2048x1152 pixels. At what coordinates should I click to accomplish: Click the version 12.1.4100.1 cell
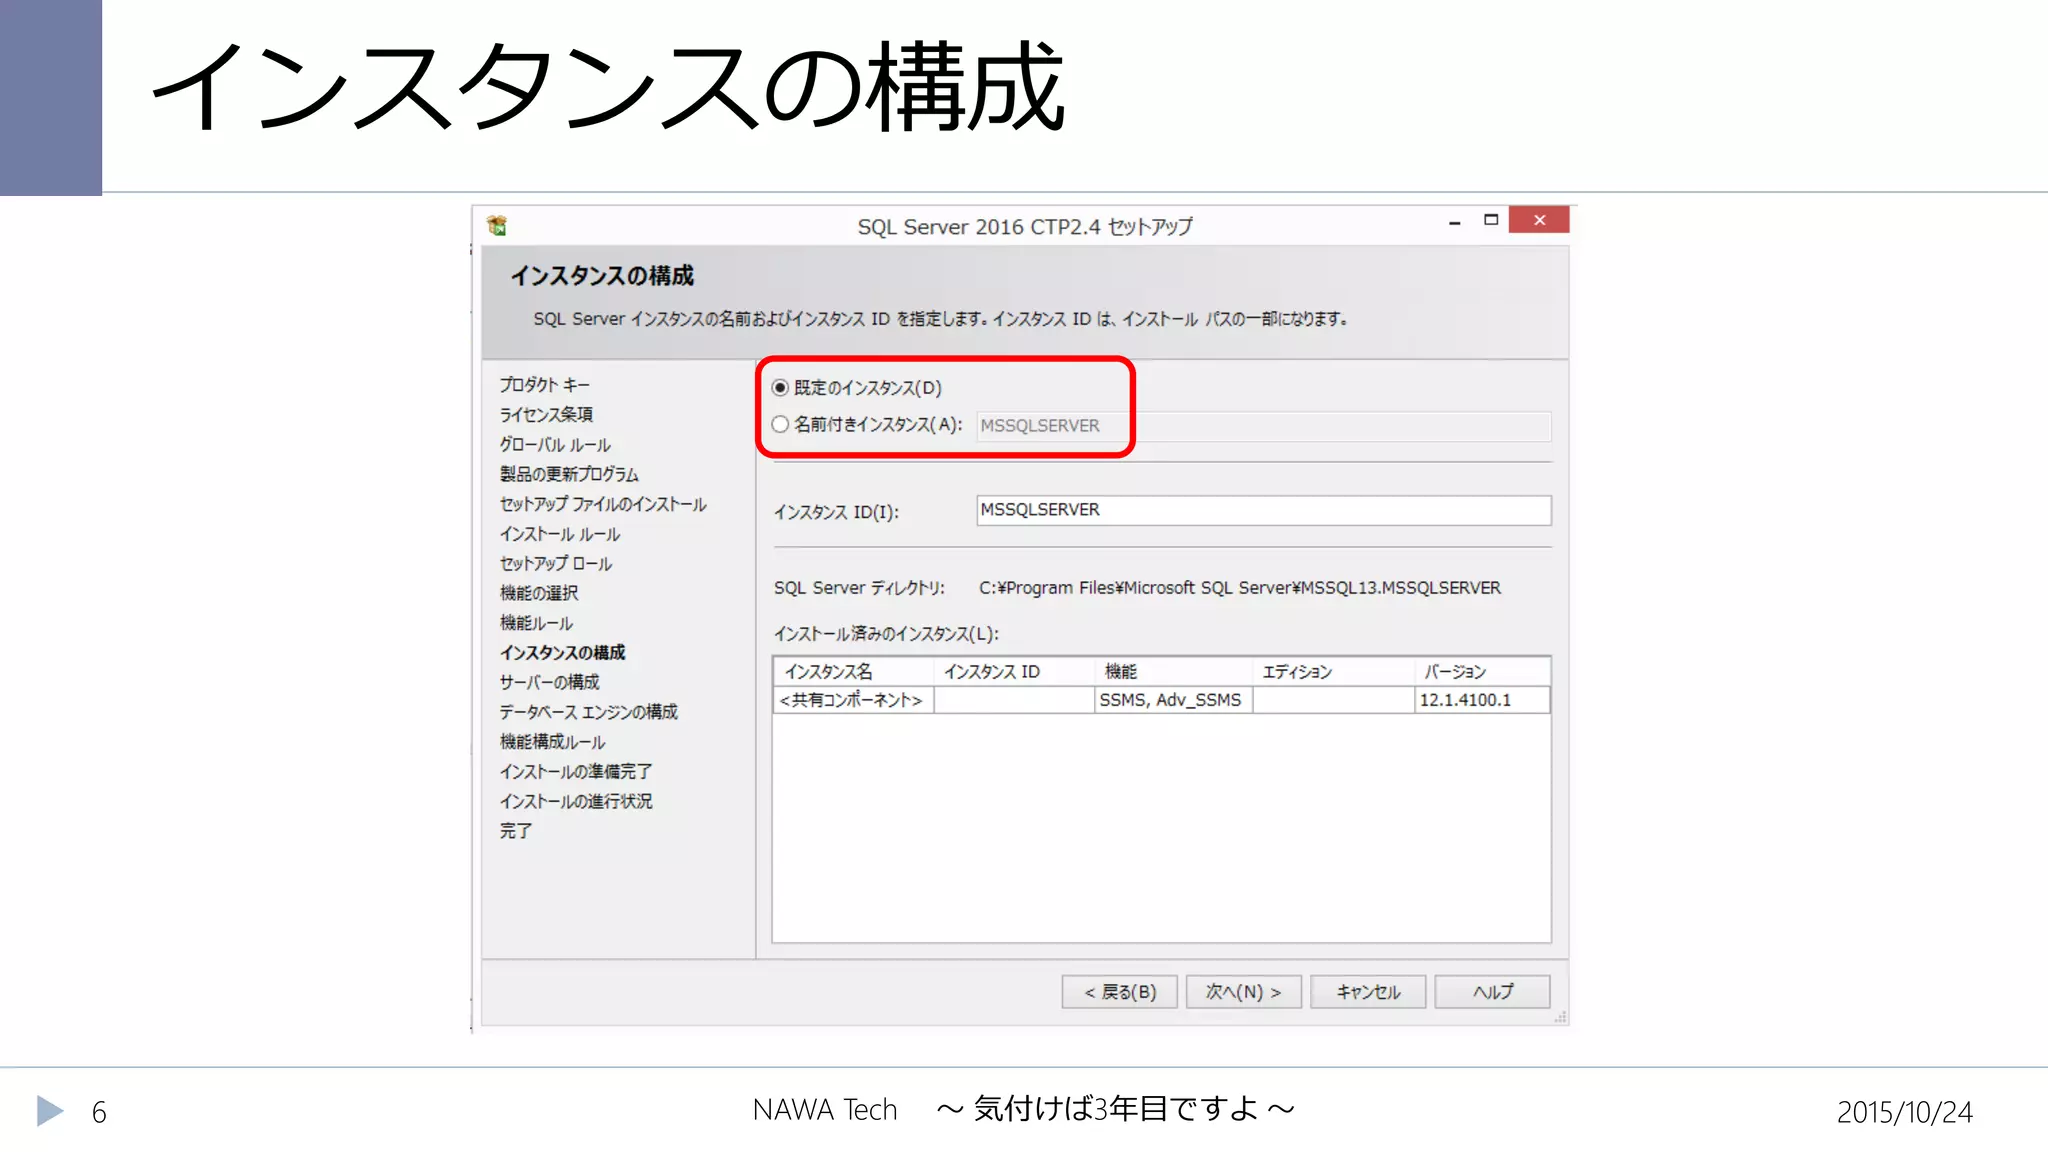pyautogui.click(x=1482, y=700)
